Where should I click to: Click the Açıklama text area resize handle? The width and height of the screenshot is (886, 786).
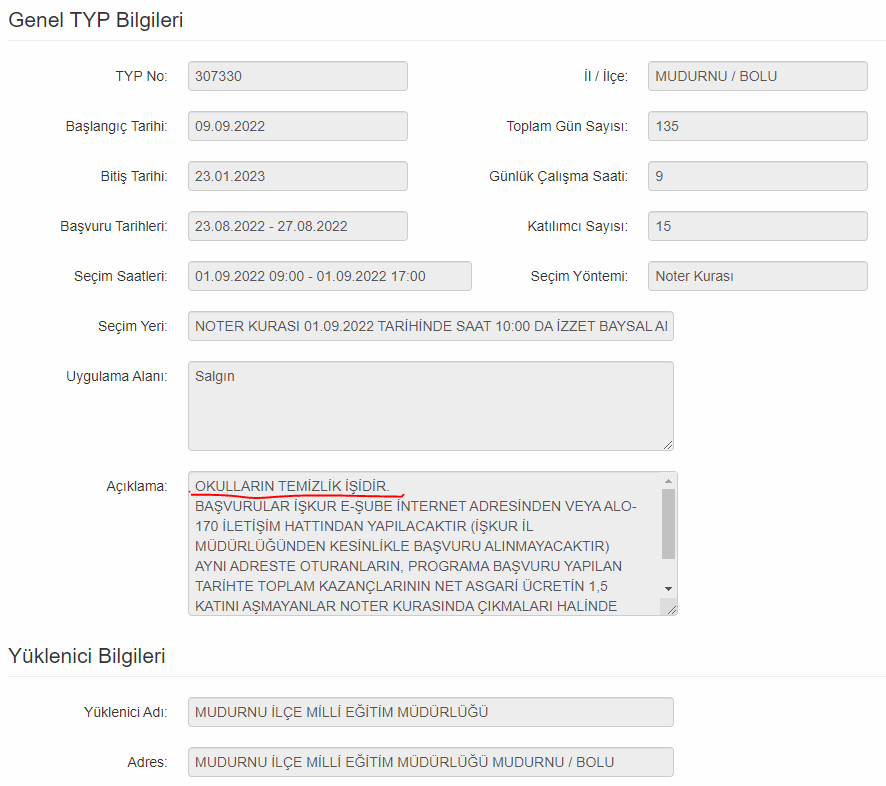tap(671, 608)
